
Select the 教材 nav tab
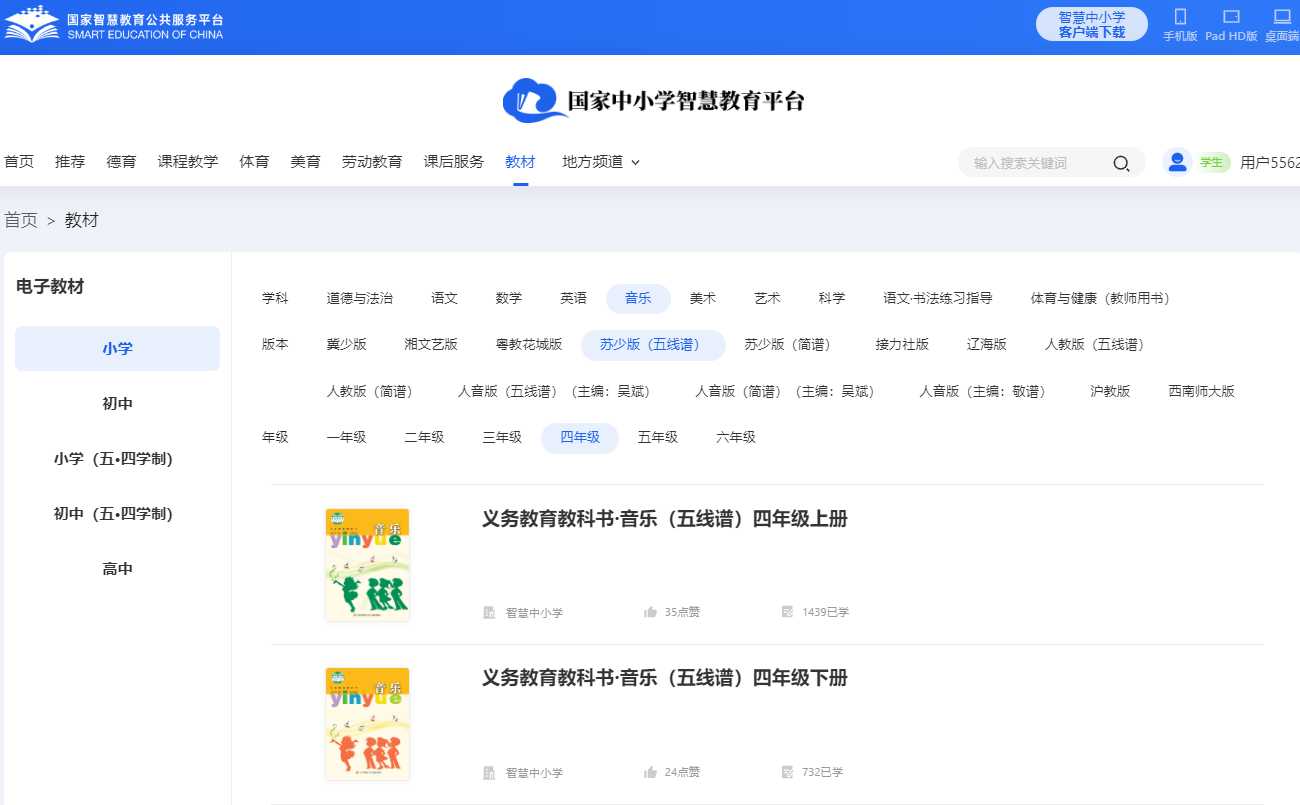tap(520, 161)
